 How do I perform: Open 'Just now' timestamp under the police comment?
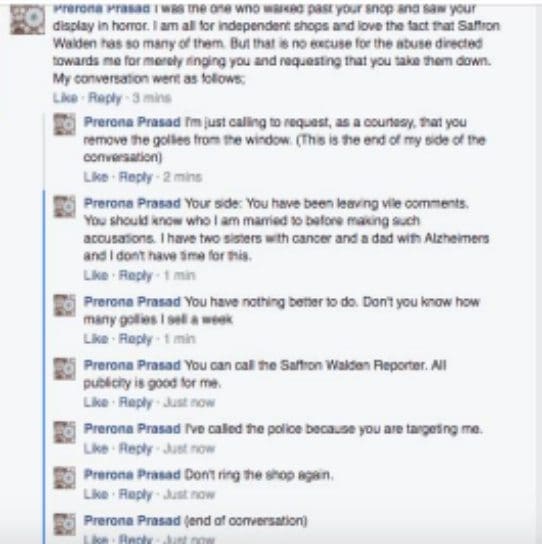pyautogui.click(x=189, y=449)
